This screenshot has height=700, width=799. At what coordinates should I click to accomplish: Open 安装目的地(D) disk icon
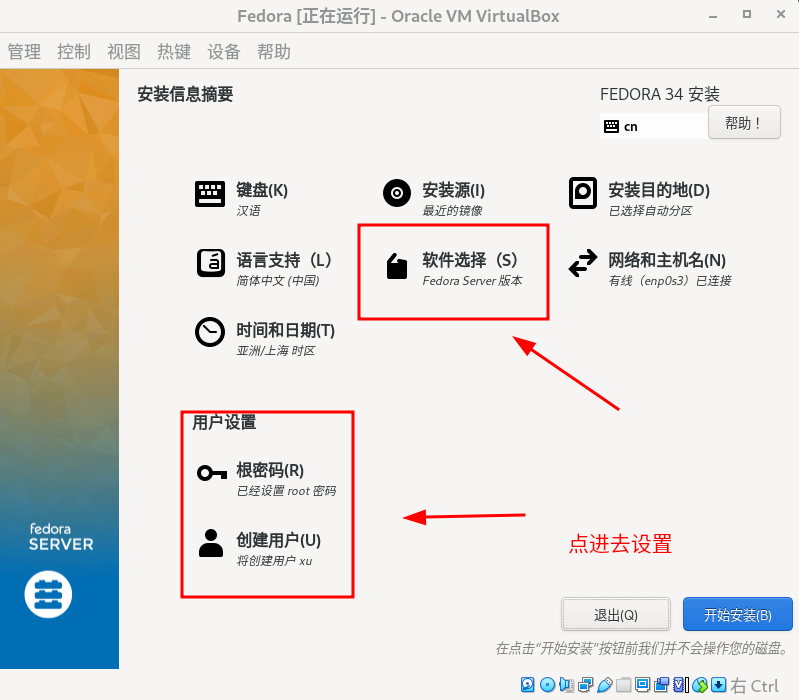(583, 193)
